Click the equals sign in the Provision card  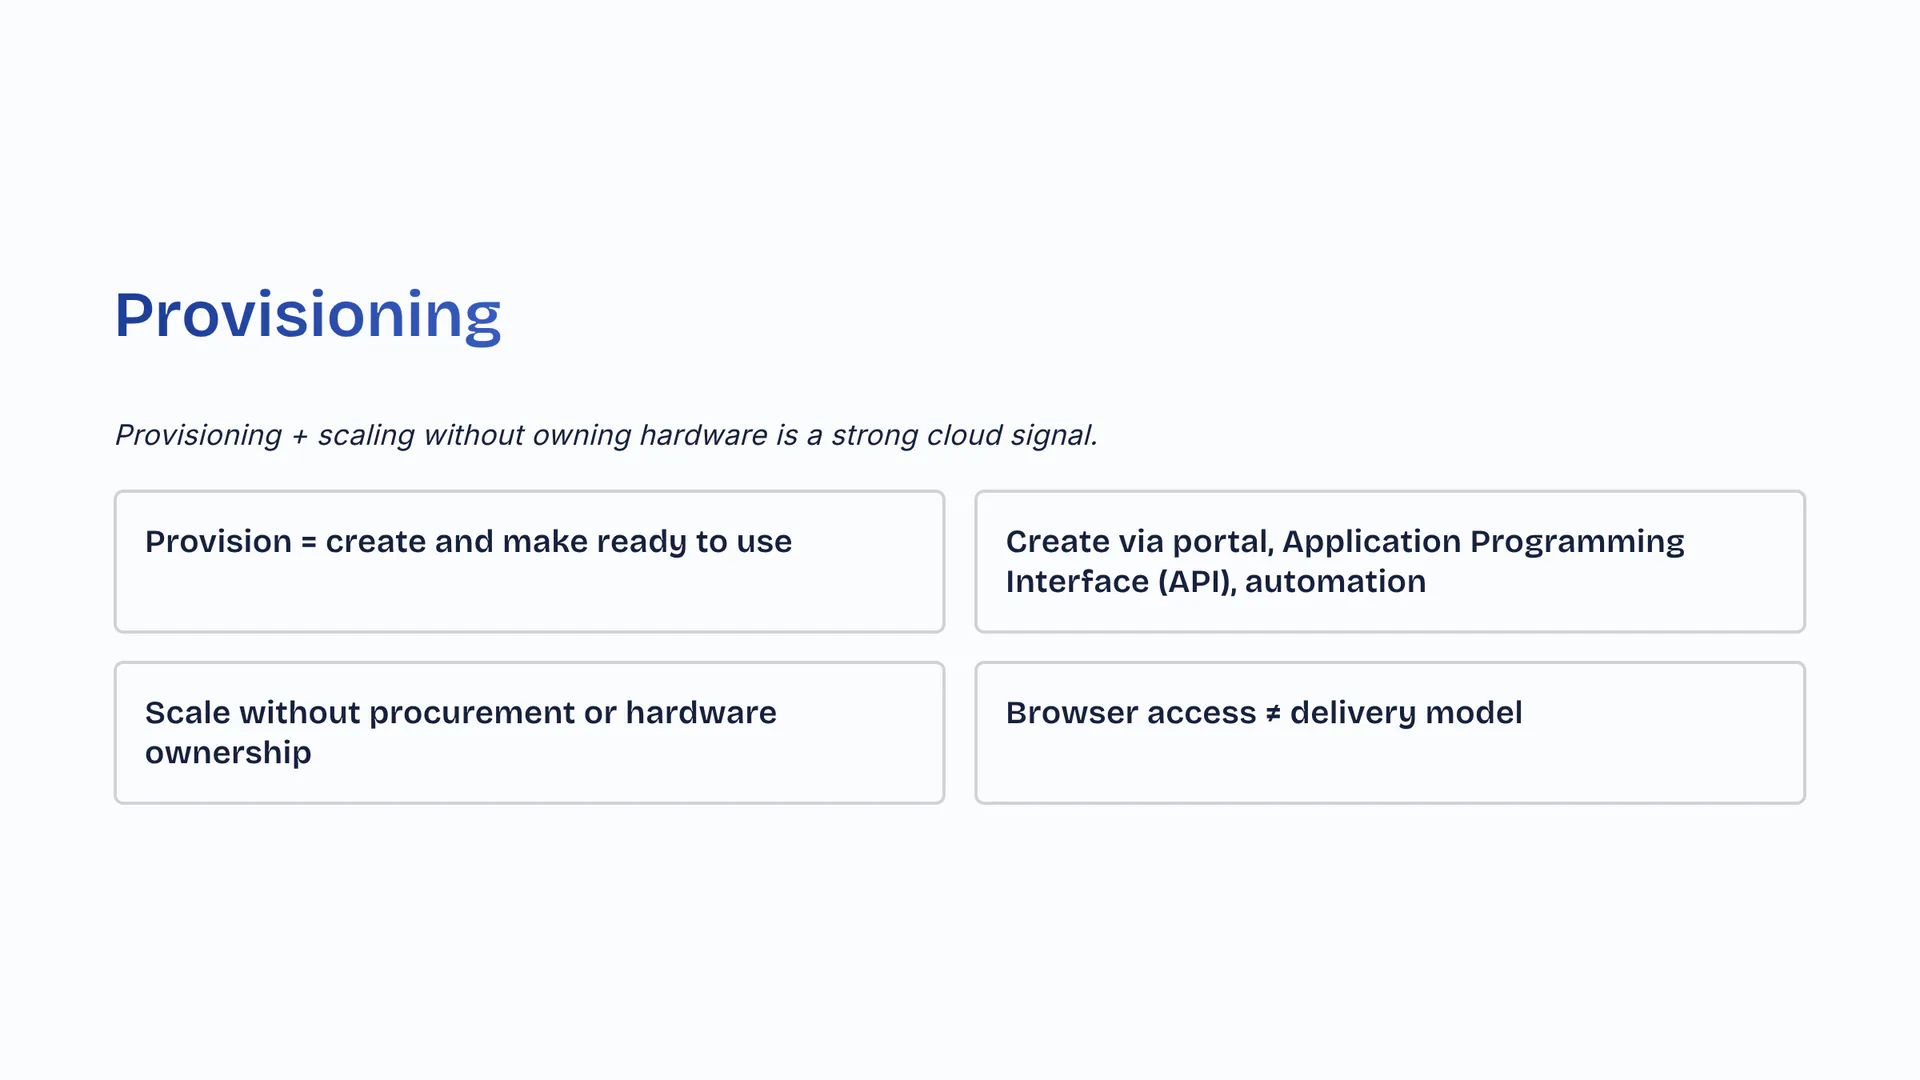click(x=308, y=543)
